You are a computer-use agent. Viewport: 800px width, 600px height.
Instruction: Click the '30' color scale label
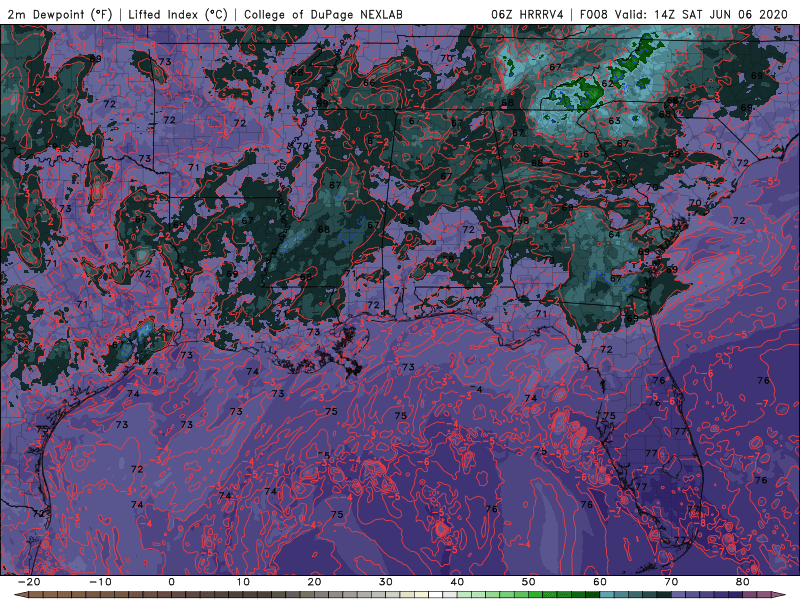click(386, 582)
